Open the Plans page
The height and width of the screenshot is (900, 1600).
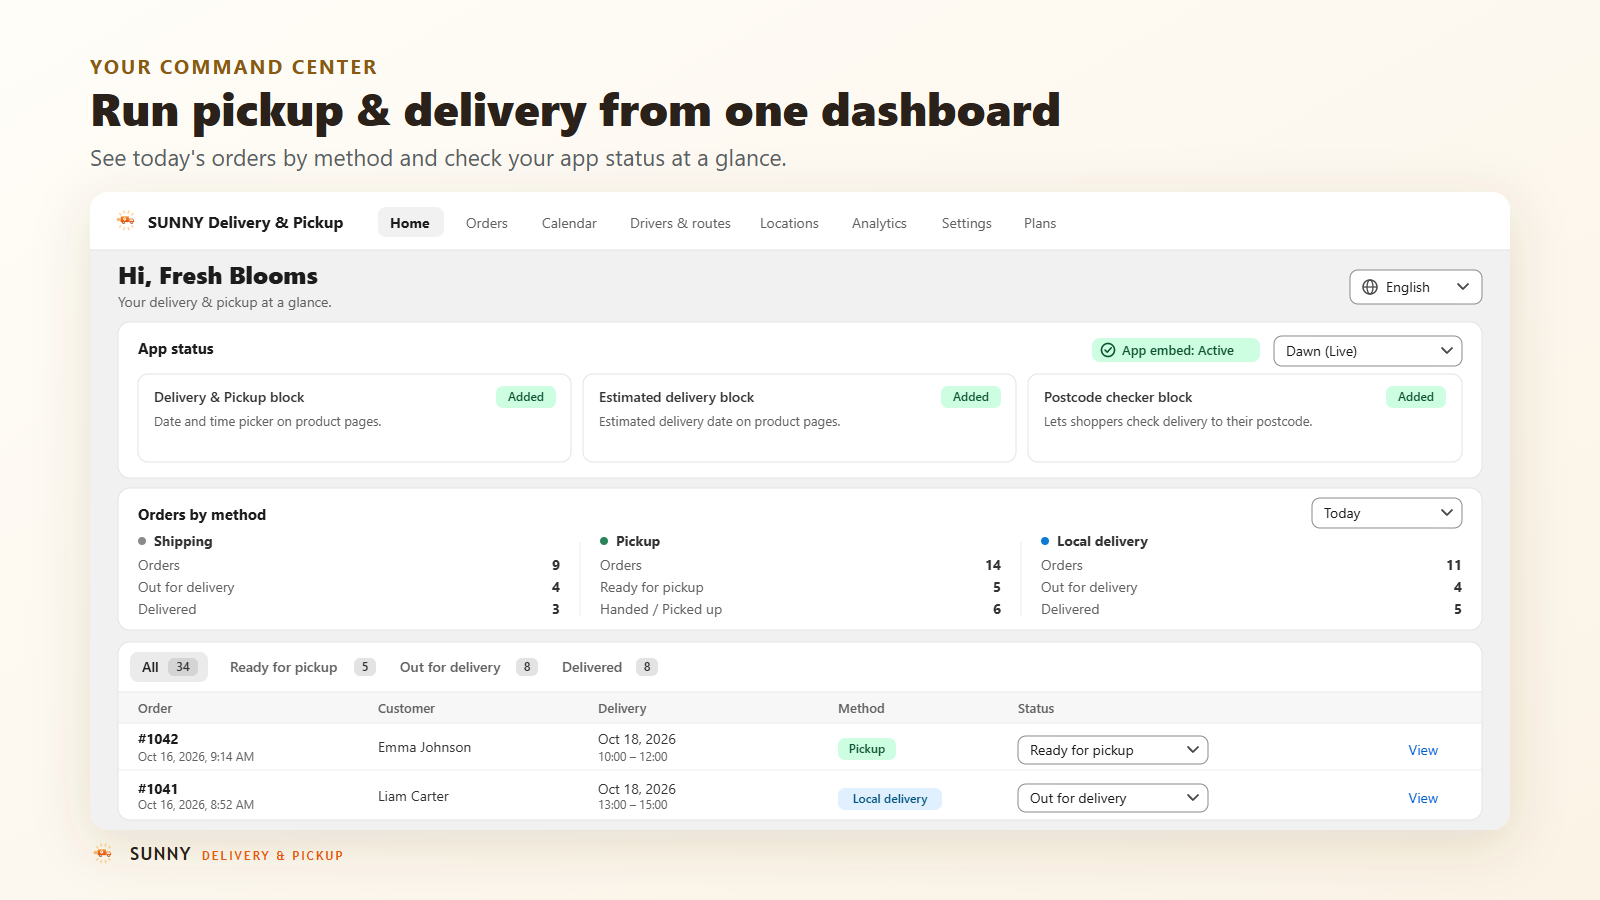(1040, 223)
